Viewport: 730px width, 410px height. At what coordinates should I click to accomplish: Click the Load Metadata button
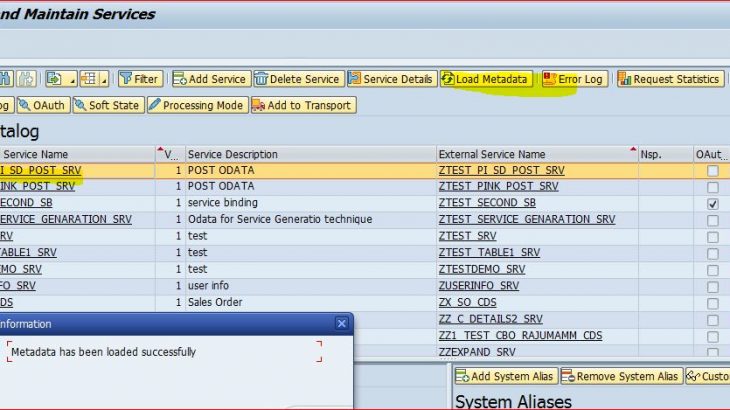pyautogui.click(x=485, y=79)
